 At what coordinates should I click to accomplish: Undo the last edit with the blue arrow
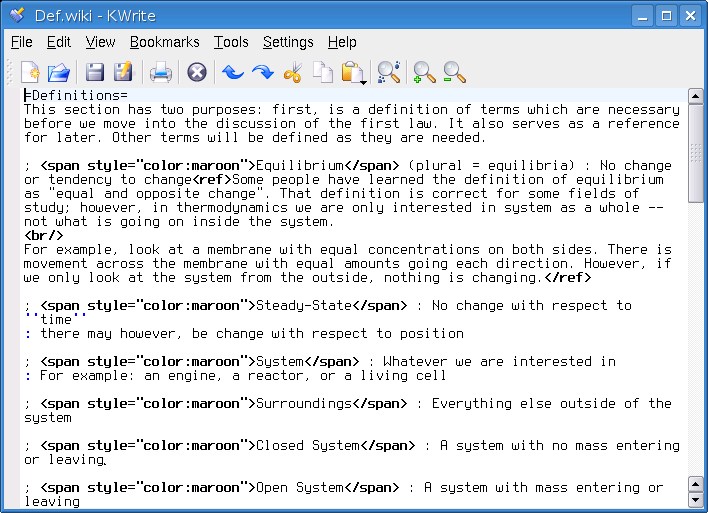(x=233, y=72)
